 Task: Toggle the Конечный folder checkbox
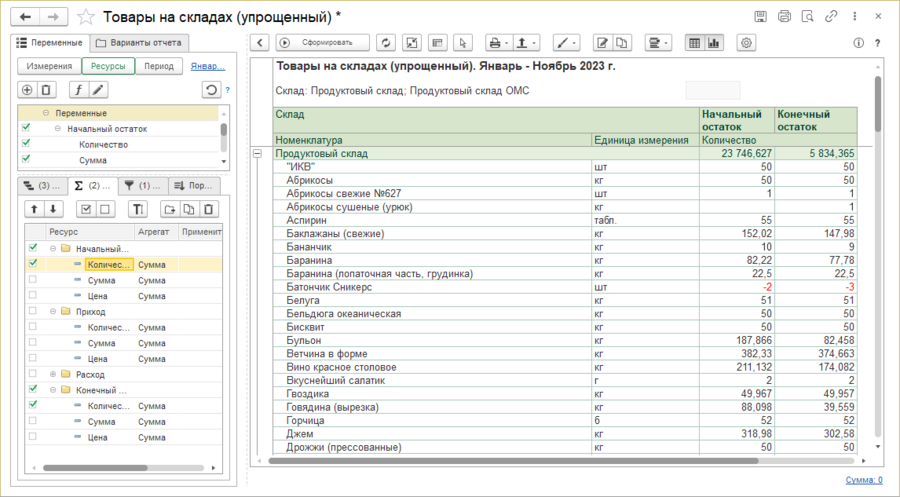coord(33,389)
